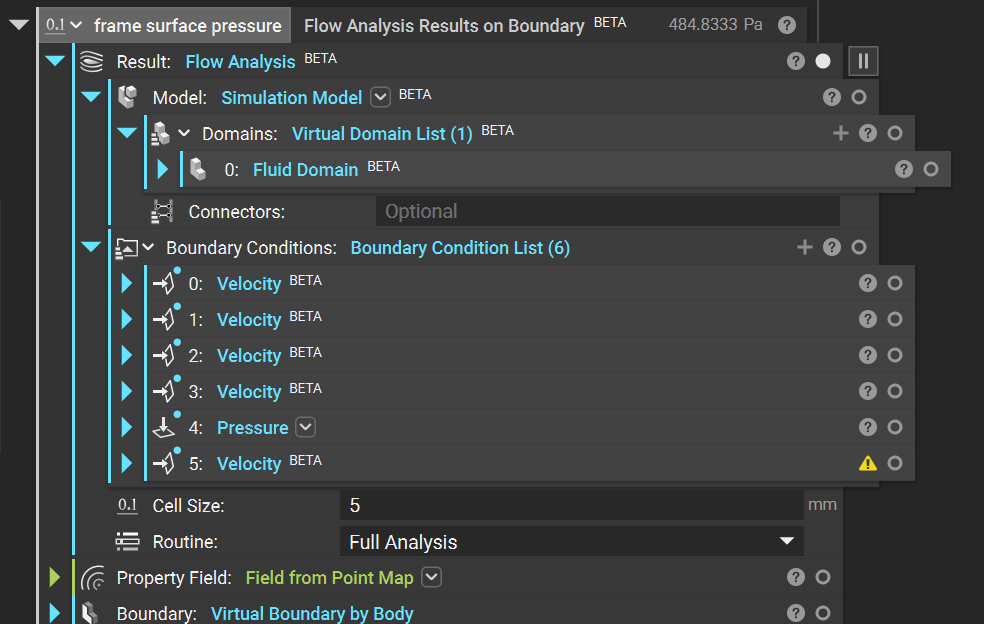
Task: Open help for Pressure condition 4
Action: (868, 427)
